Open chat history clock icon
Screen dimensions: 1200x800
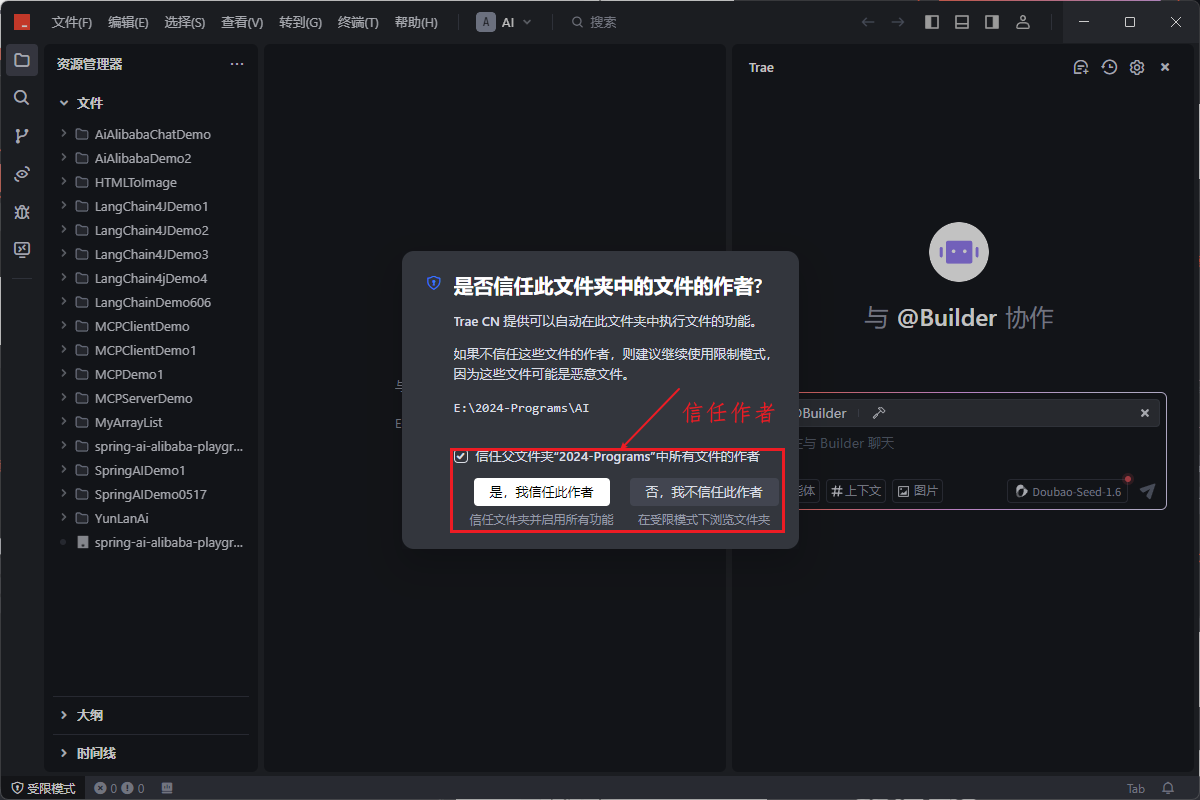tap(1109, 67)
